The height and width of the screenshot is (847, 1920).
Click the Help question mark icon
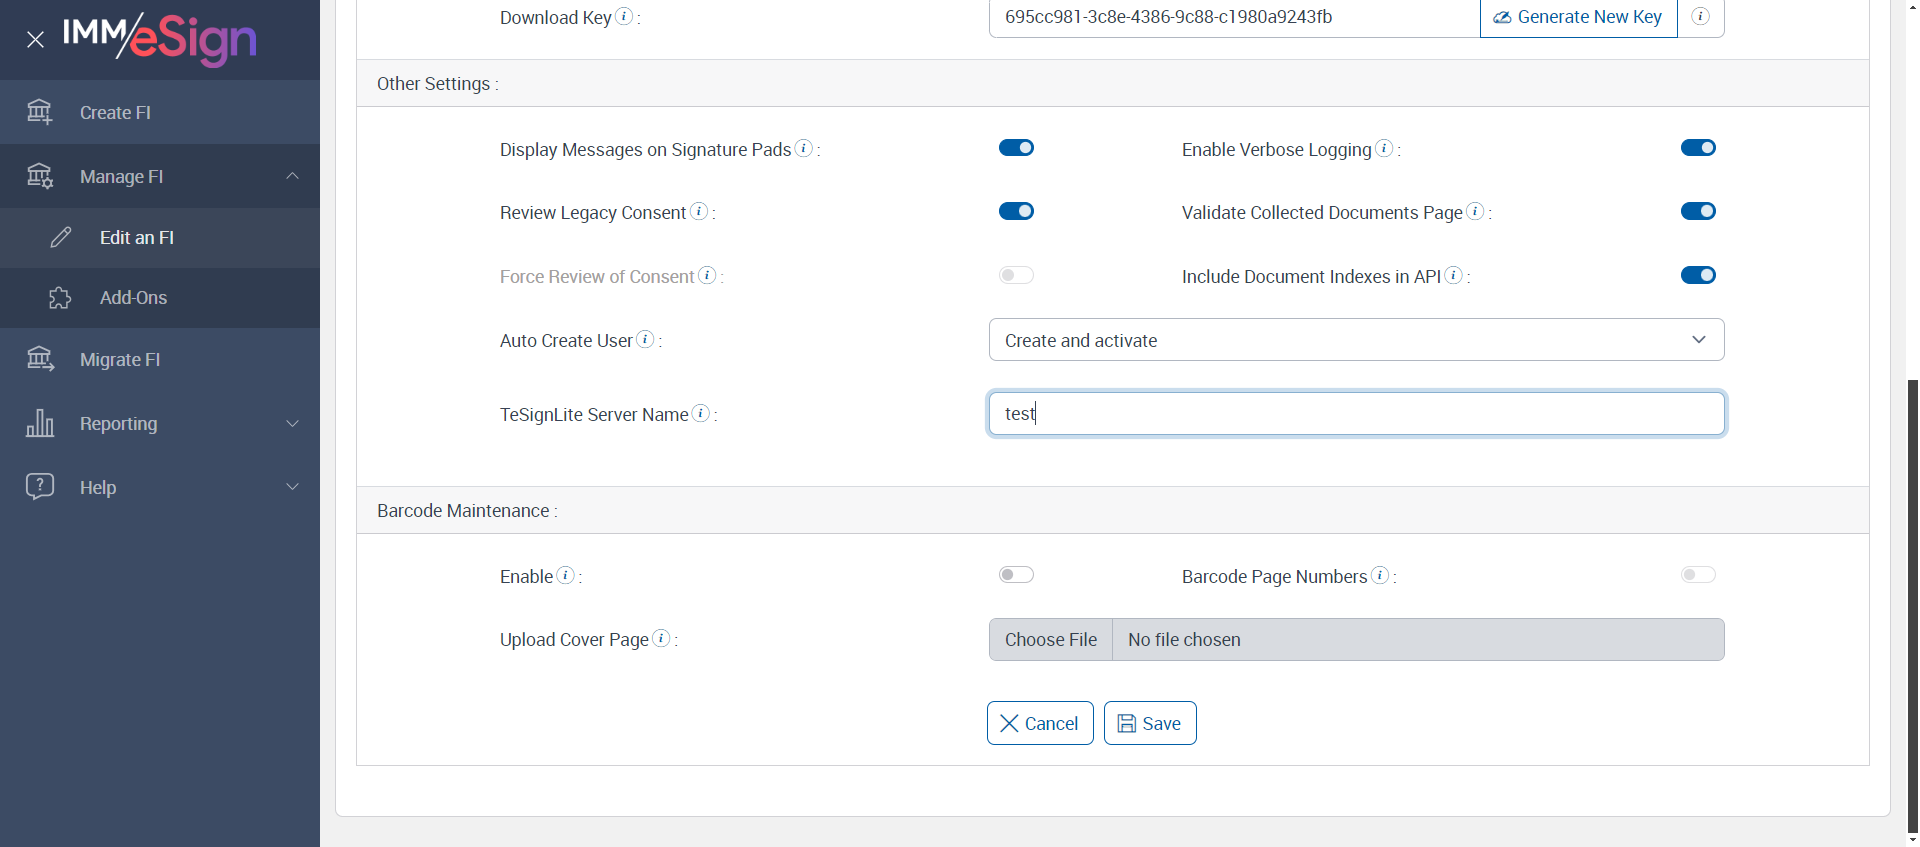(x=40, y=487)
